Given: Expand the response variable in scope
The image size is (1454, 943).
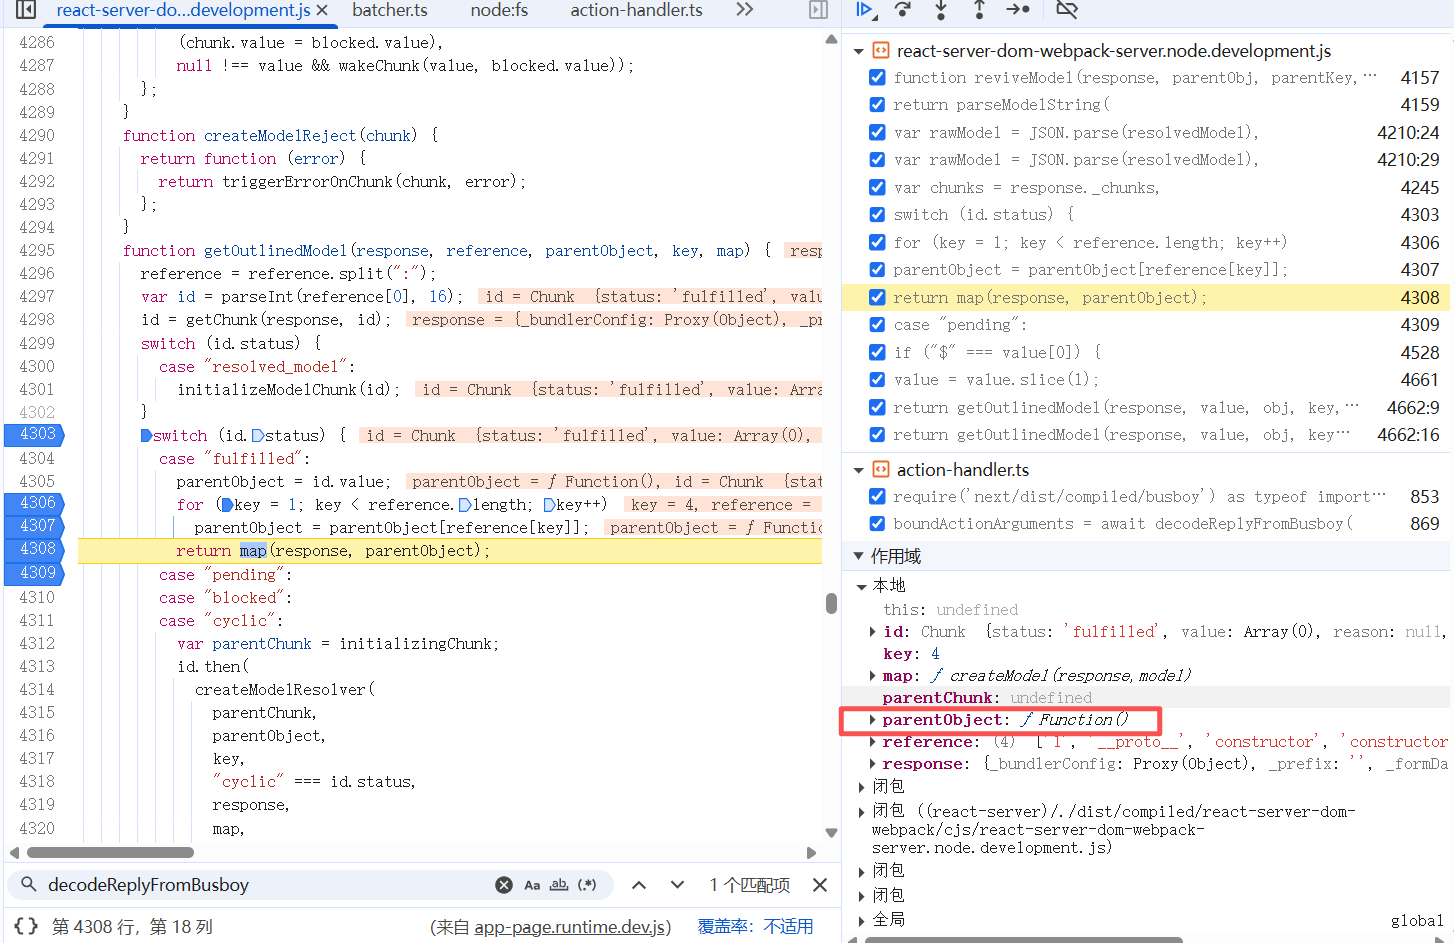Looking at the screenshot, I should (x=873, y=764).
